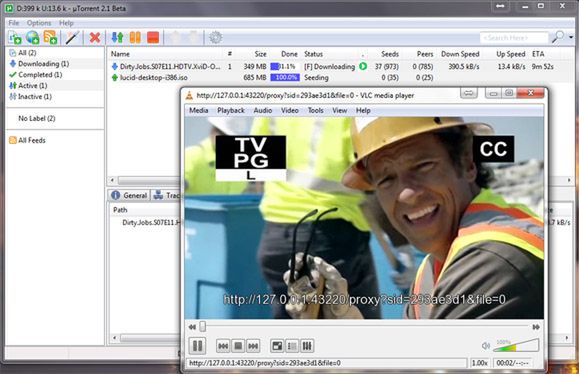579x374 pixels.
Task: Click the Start torrent arrows icon
Action: 117,37
